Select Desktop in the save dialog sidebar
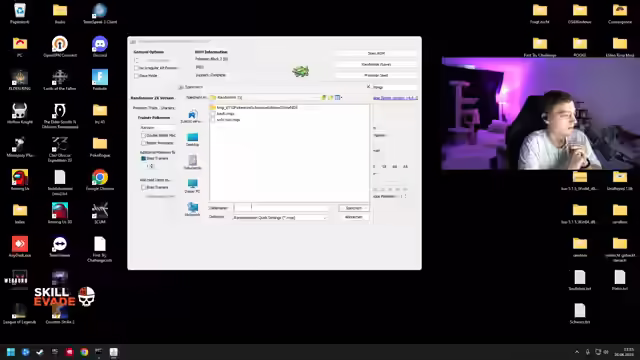This screenshot has height=360, width=640. pyautogui.click(x=192, y=139)
